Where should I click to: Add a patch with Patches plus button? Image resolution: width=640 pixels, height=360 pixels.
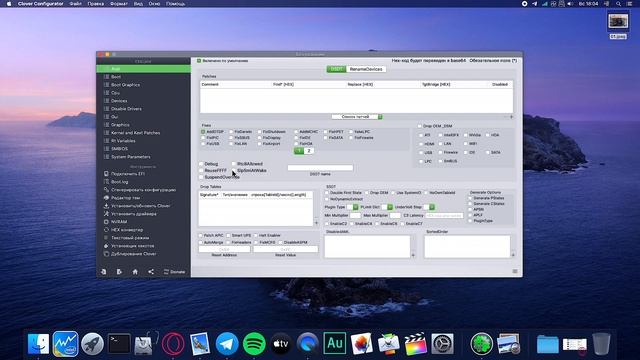pos(511,117)
